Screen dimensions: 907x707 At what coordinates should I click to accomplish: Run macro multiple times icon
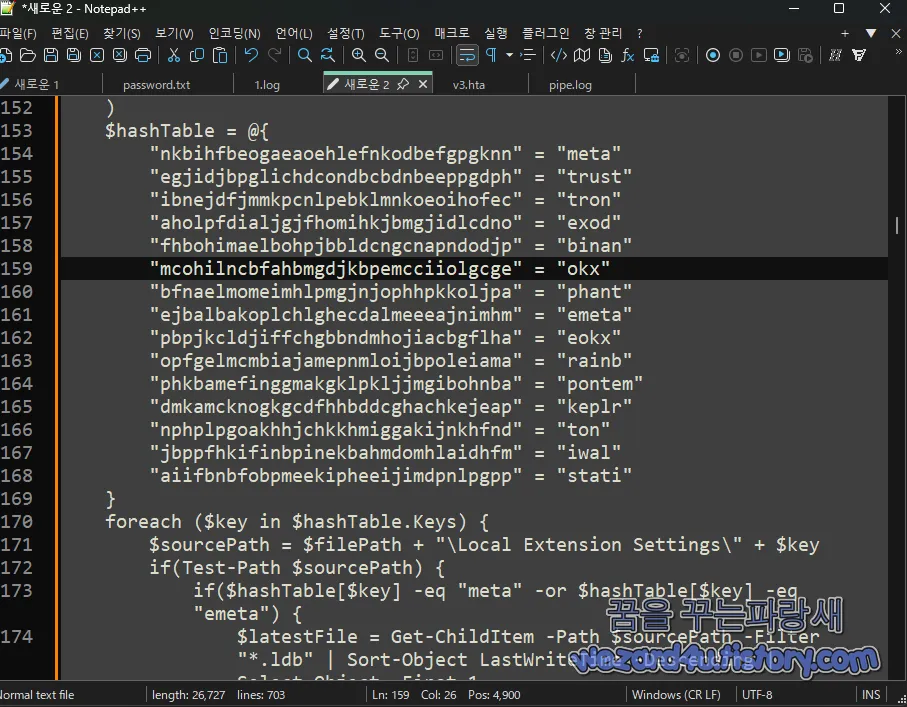(781, 56)
